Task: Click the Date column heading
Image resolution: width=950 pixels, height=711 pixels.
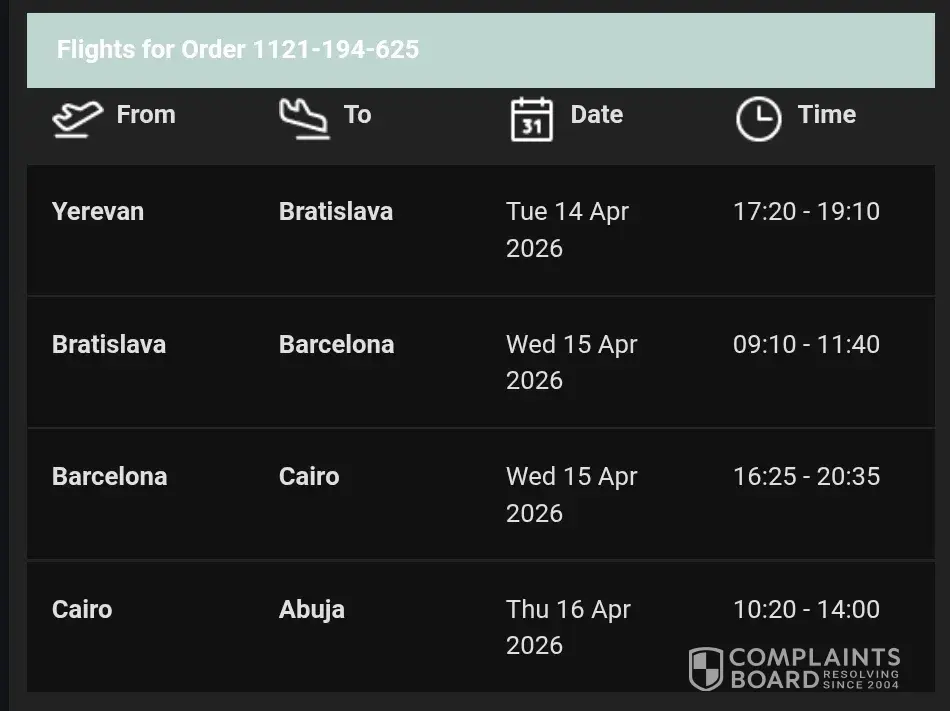Action: (597, 115)
